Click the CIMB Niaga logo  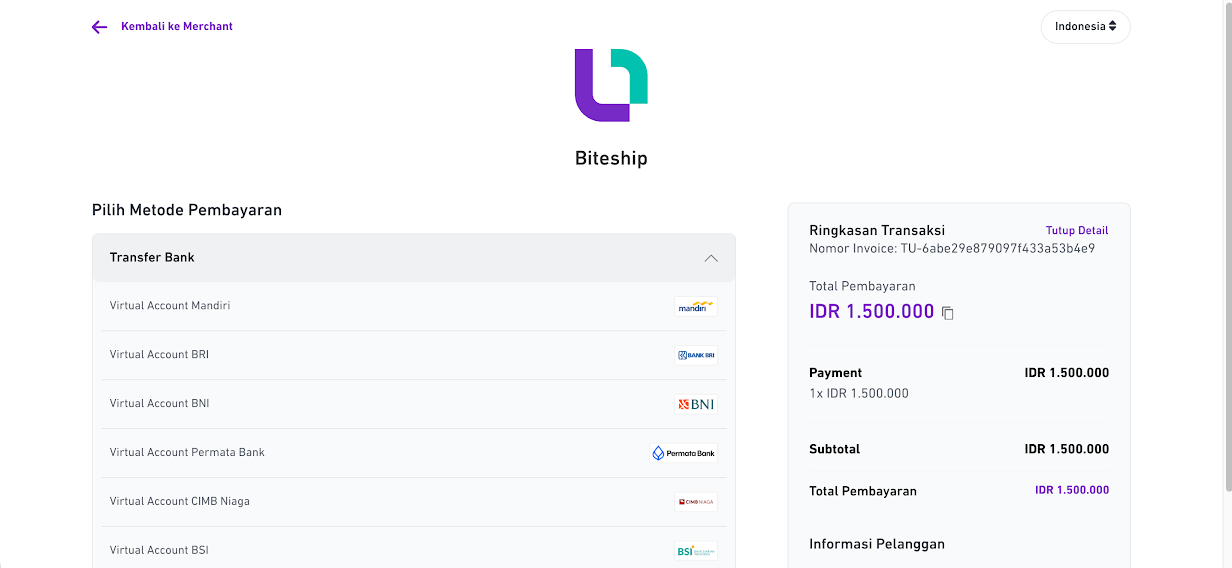click(x=696, y=502)
